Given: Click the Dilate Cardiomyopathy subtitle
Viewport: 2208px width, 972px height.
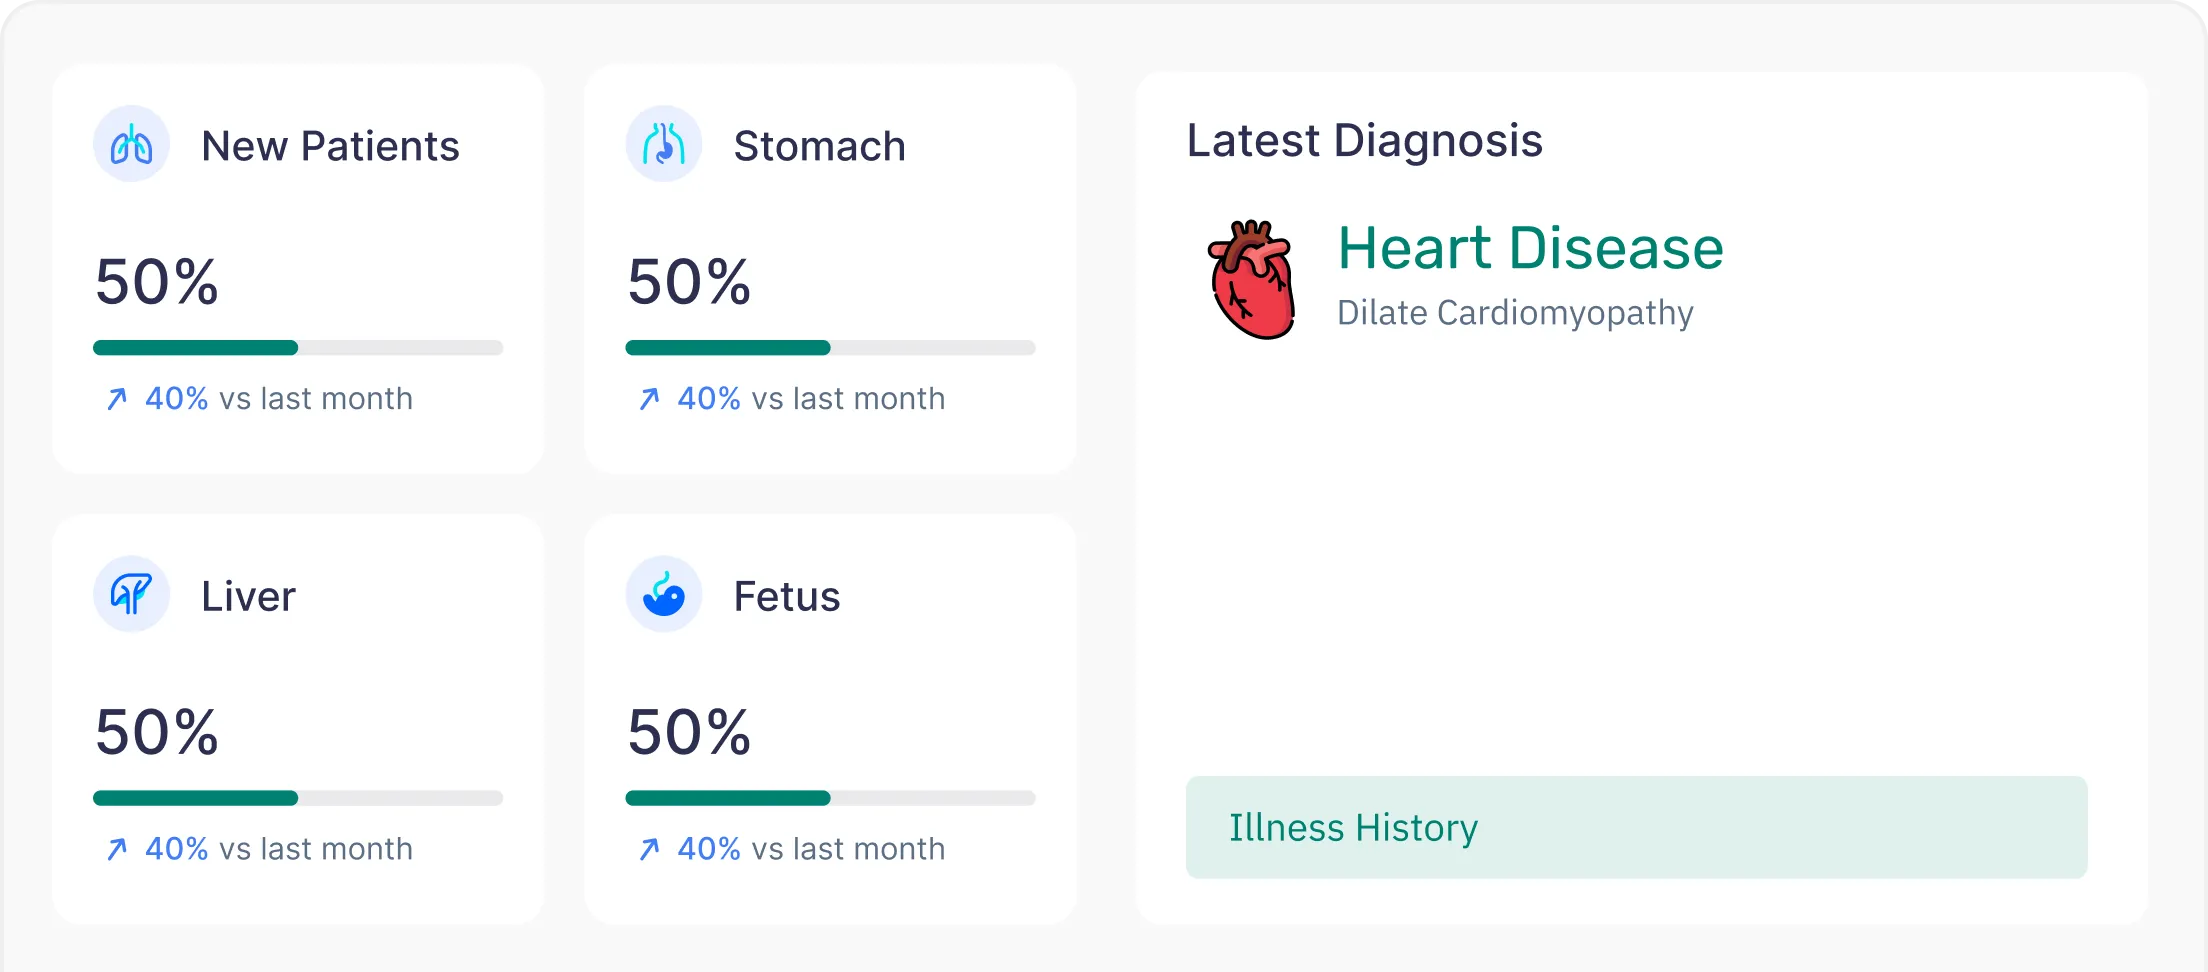Looking at the screenshot, I should coord(1515,313).
